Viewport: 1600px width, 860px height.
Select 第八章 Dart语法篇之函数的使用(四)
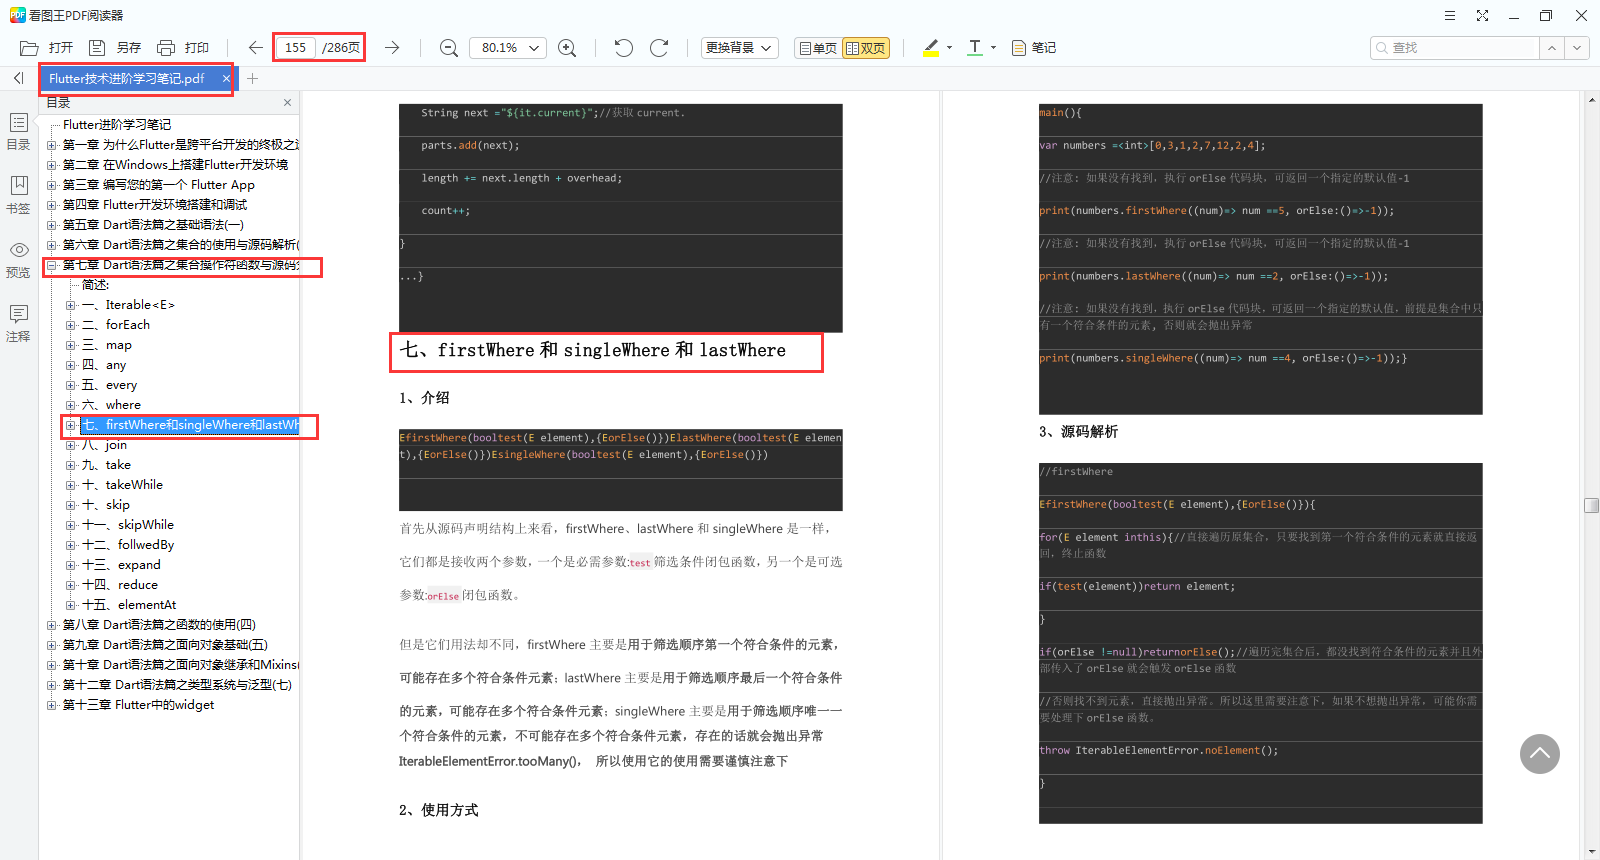click(159, 625)
